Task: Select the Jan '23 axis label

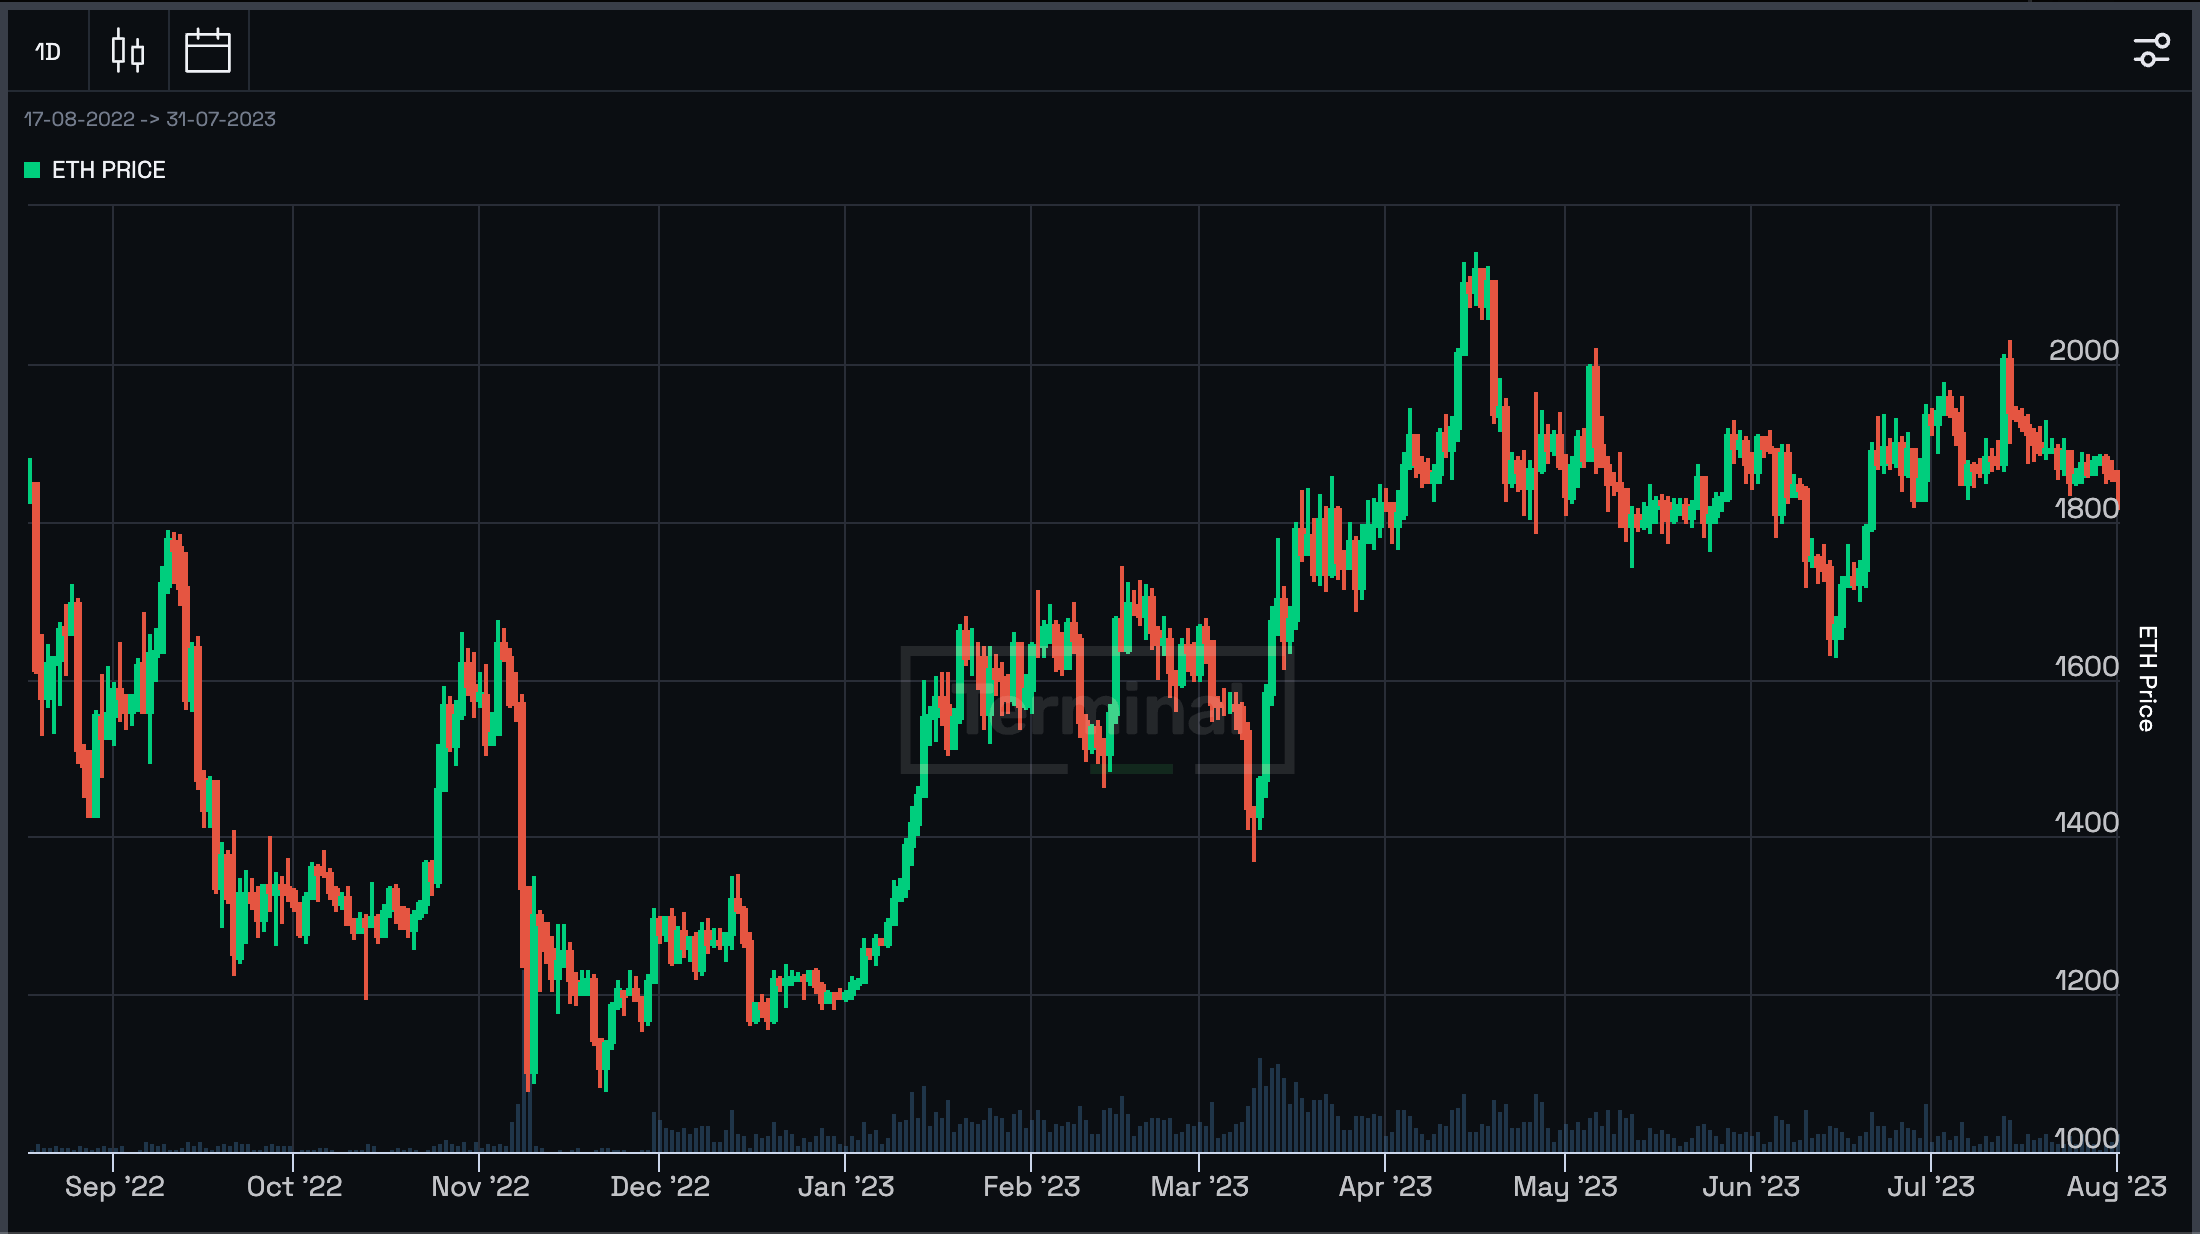Action: click(x=846, y=1187)
